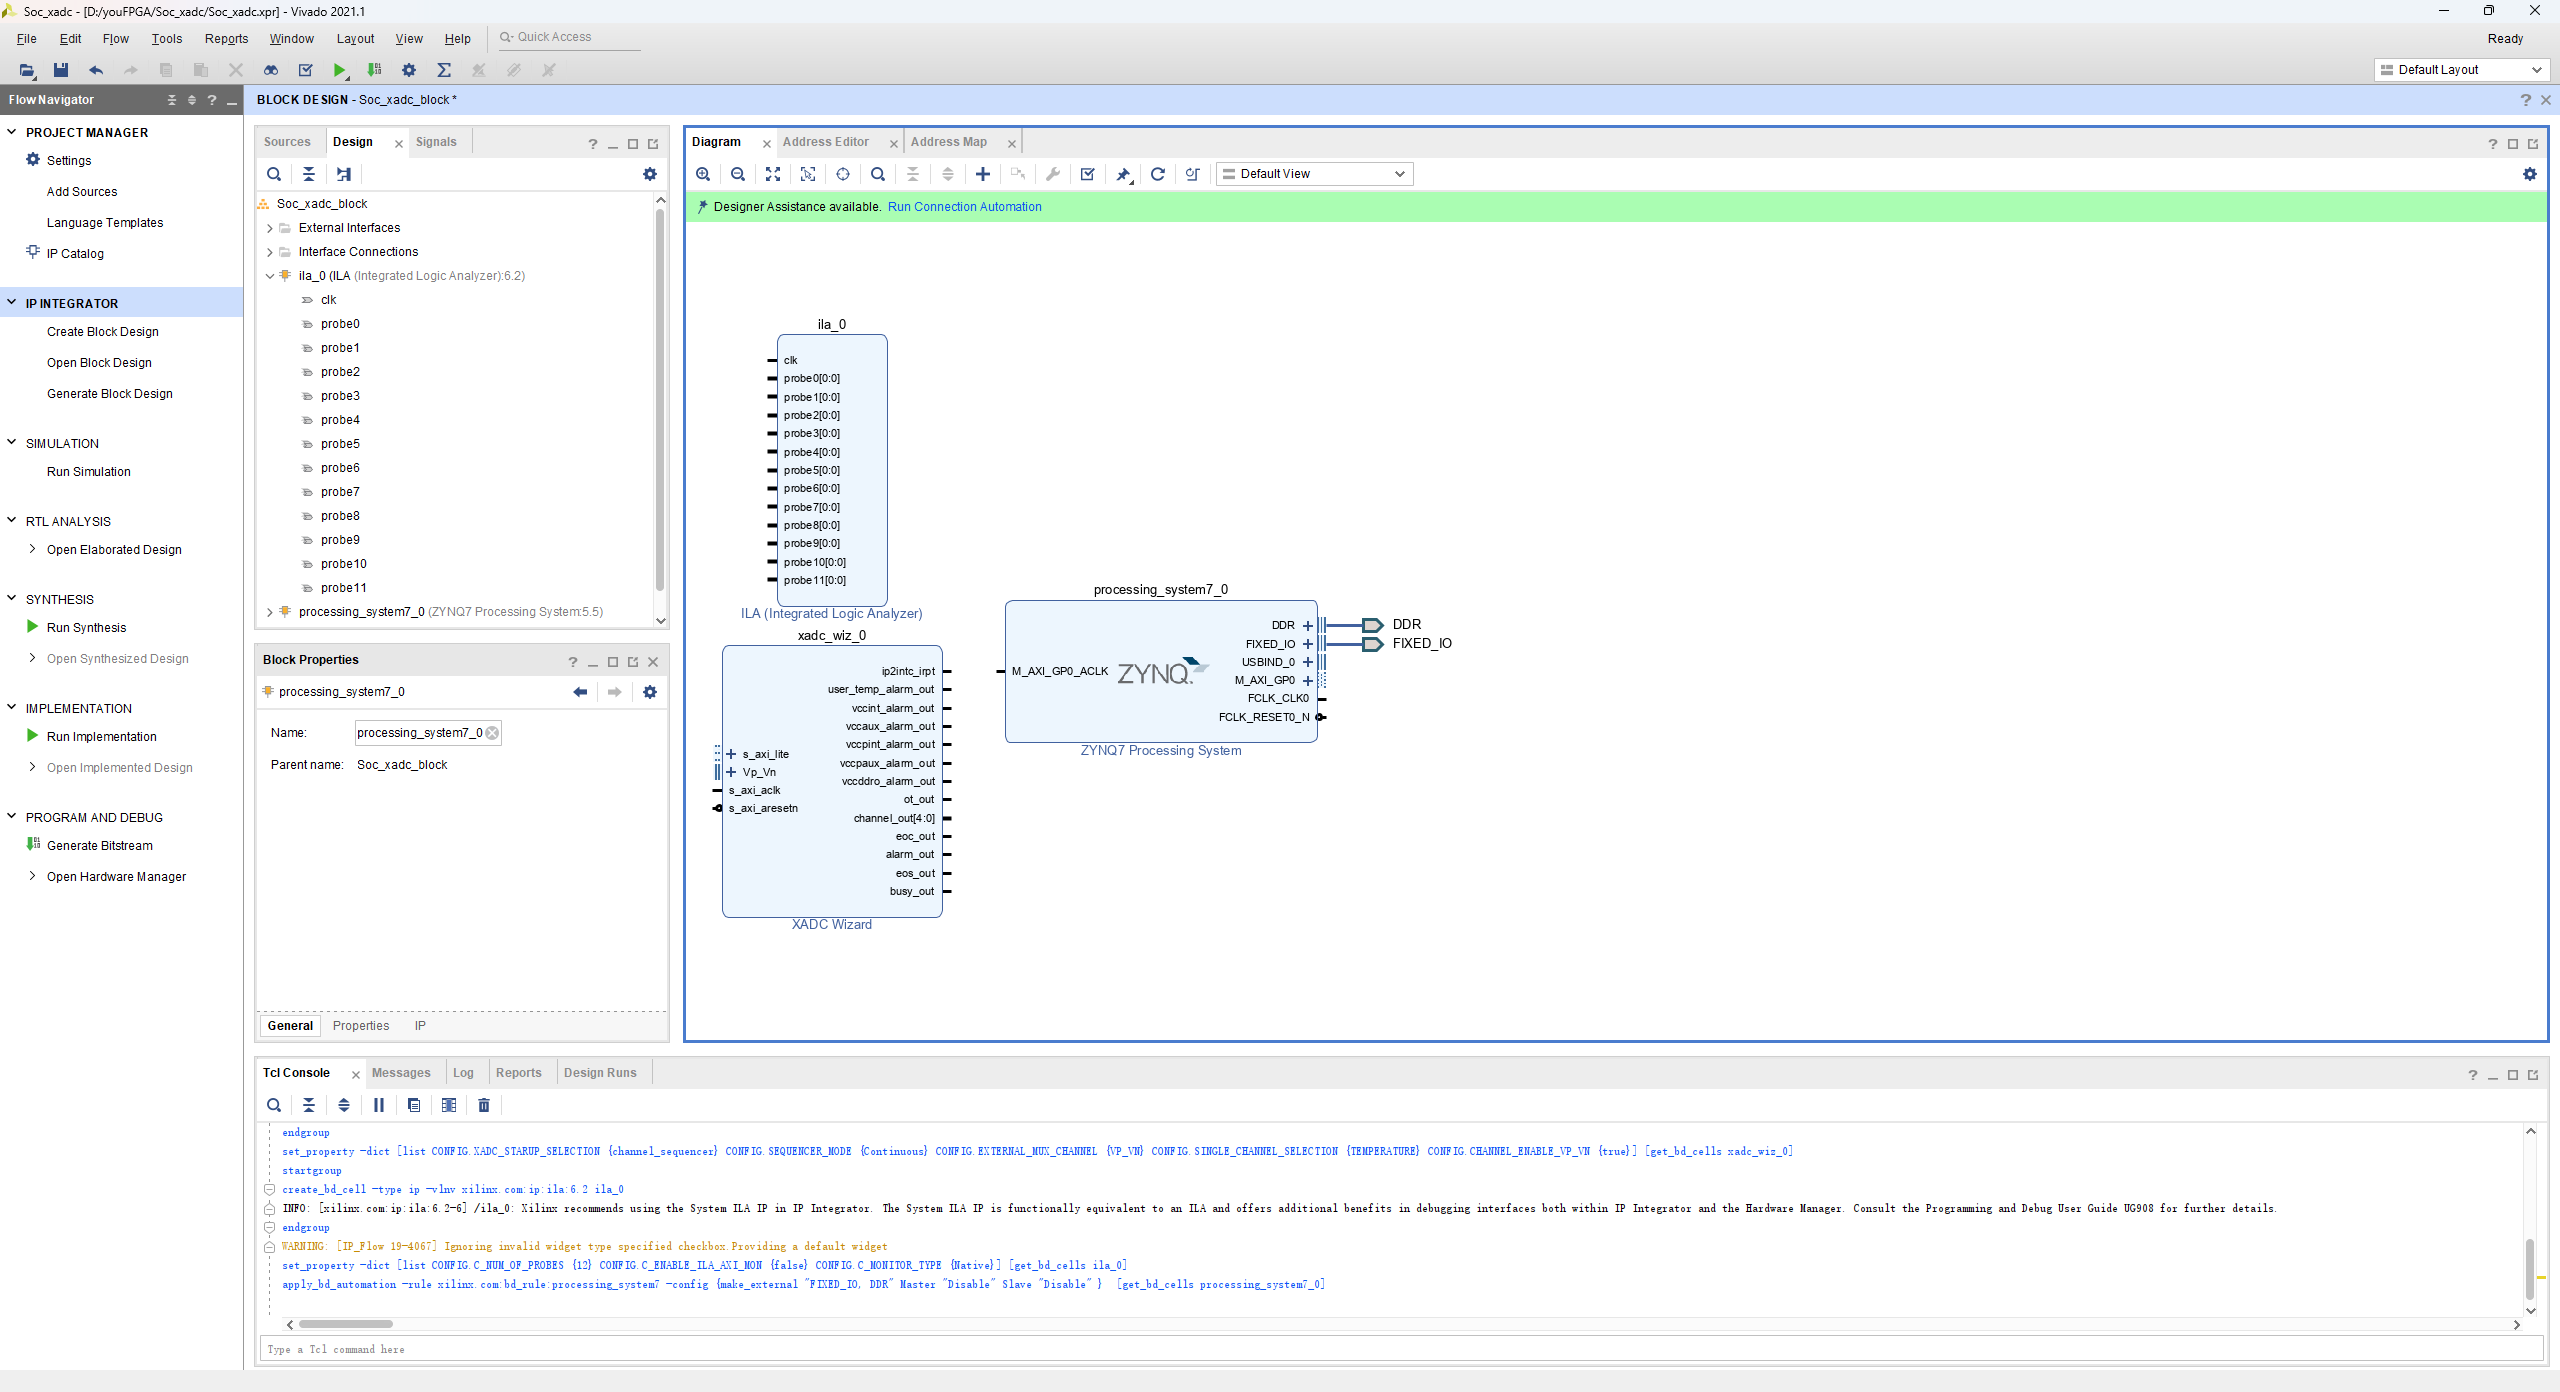Click the Run Connection Automation link
This screenshot has width=2560, height=1392.
(x=964, y=207)
